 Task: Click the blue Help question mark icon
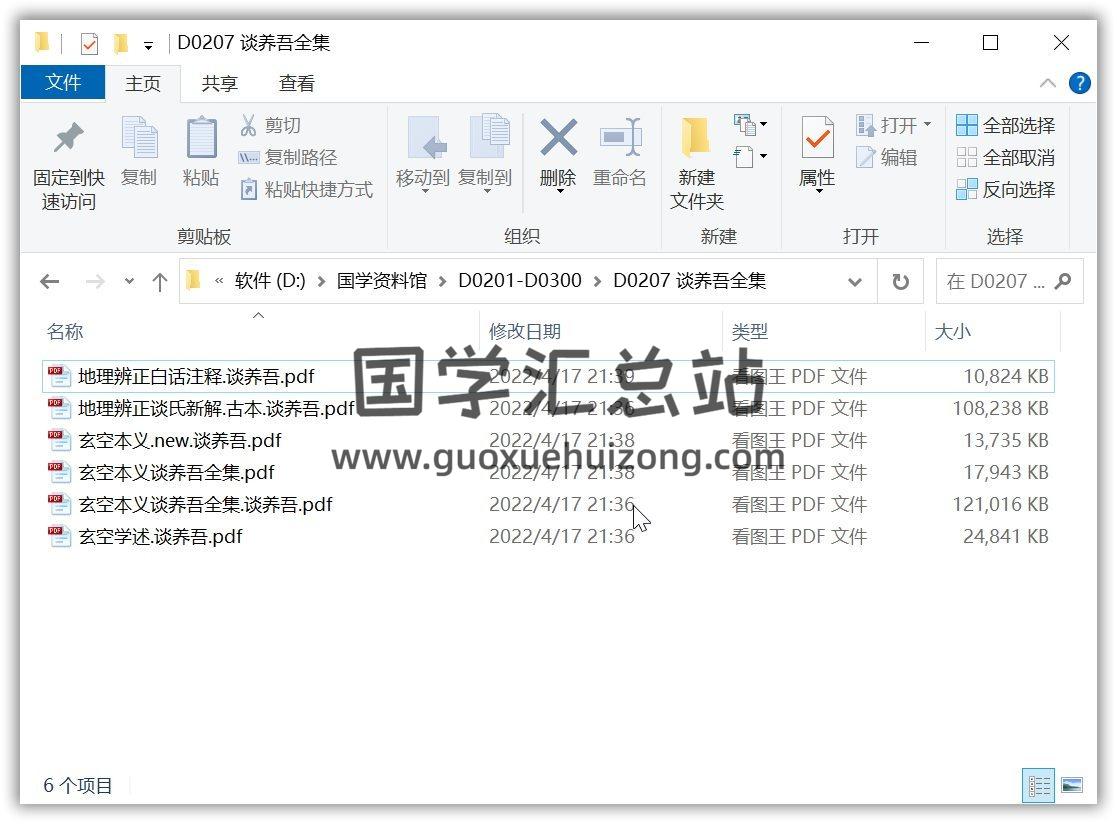(x=1079, y=83)
